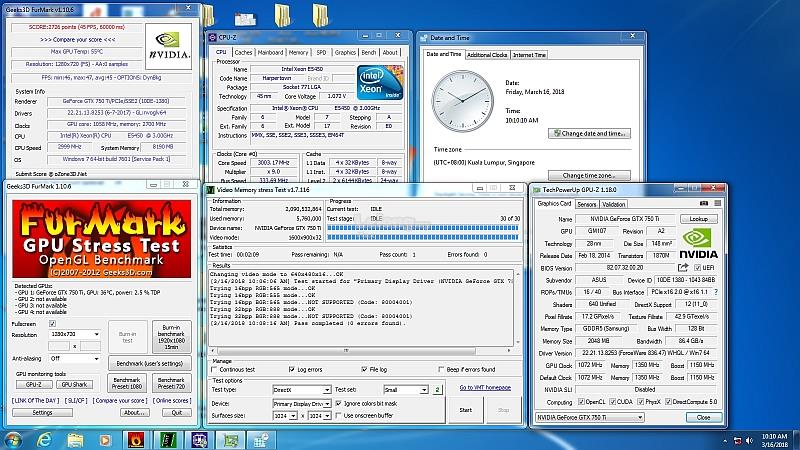The width and height of the screenshot is (800, 450).
Task: Click the volume speaker icon in system tray
Action: [749, 440]
